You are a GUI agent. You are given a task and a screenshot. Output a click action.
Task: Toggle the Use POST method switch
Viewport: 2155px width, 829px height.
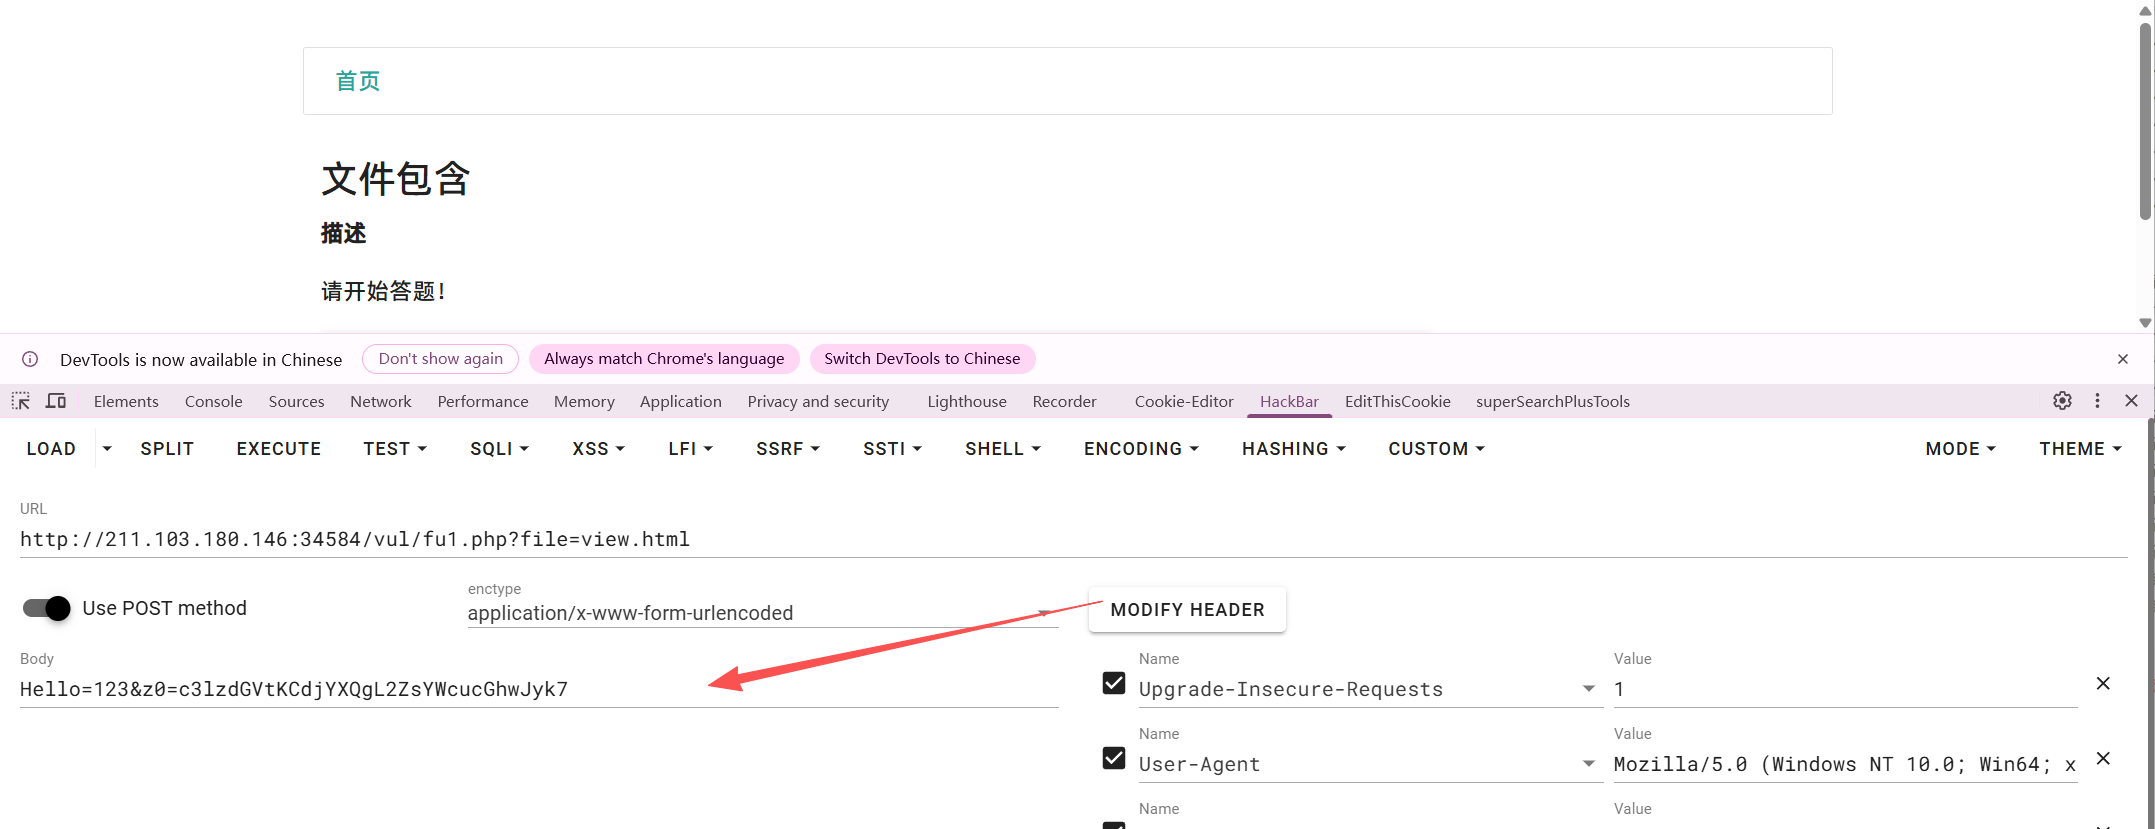coord(47,608)
